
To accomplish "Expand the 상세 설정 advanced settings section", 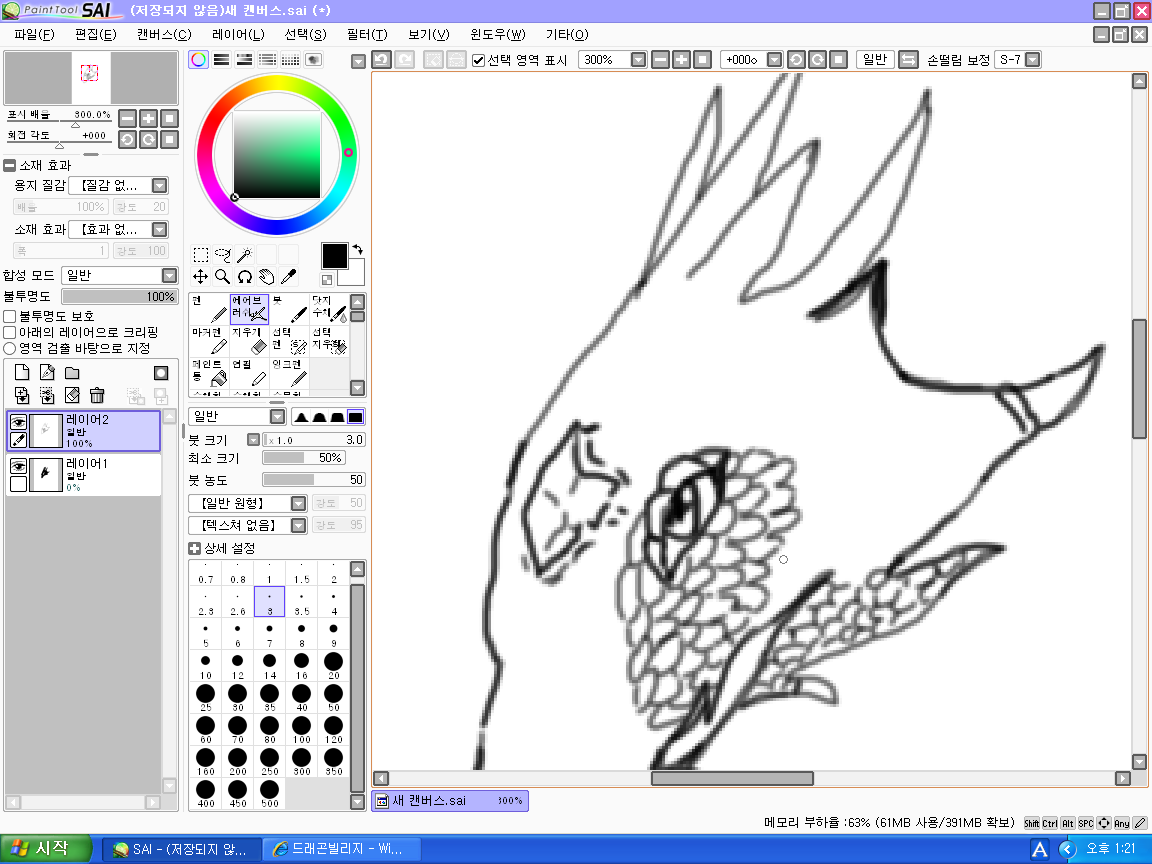I will [195, 548].
